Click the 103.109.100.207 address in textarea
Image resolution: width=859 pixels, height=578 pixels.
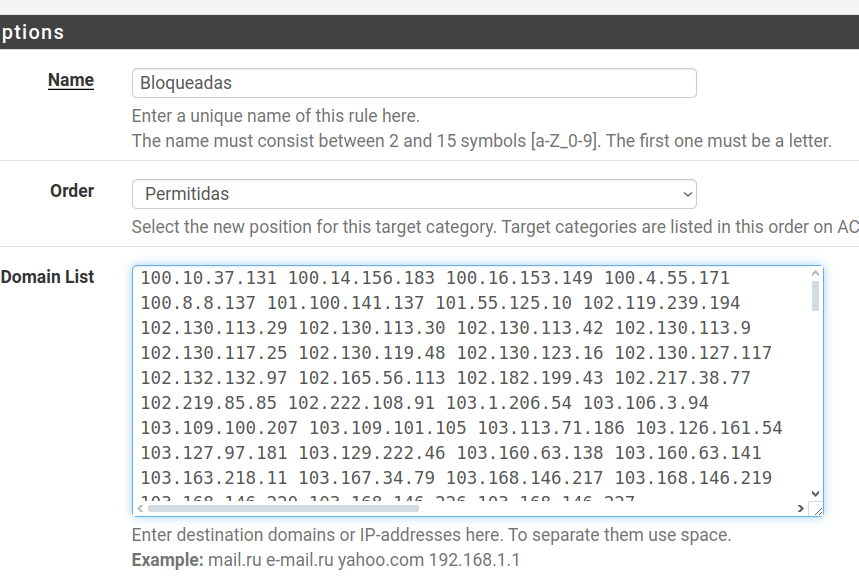tap(218, 428)
